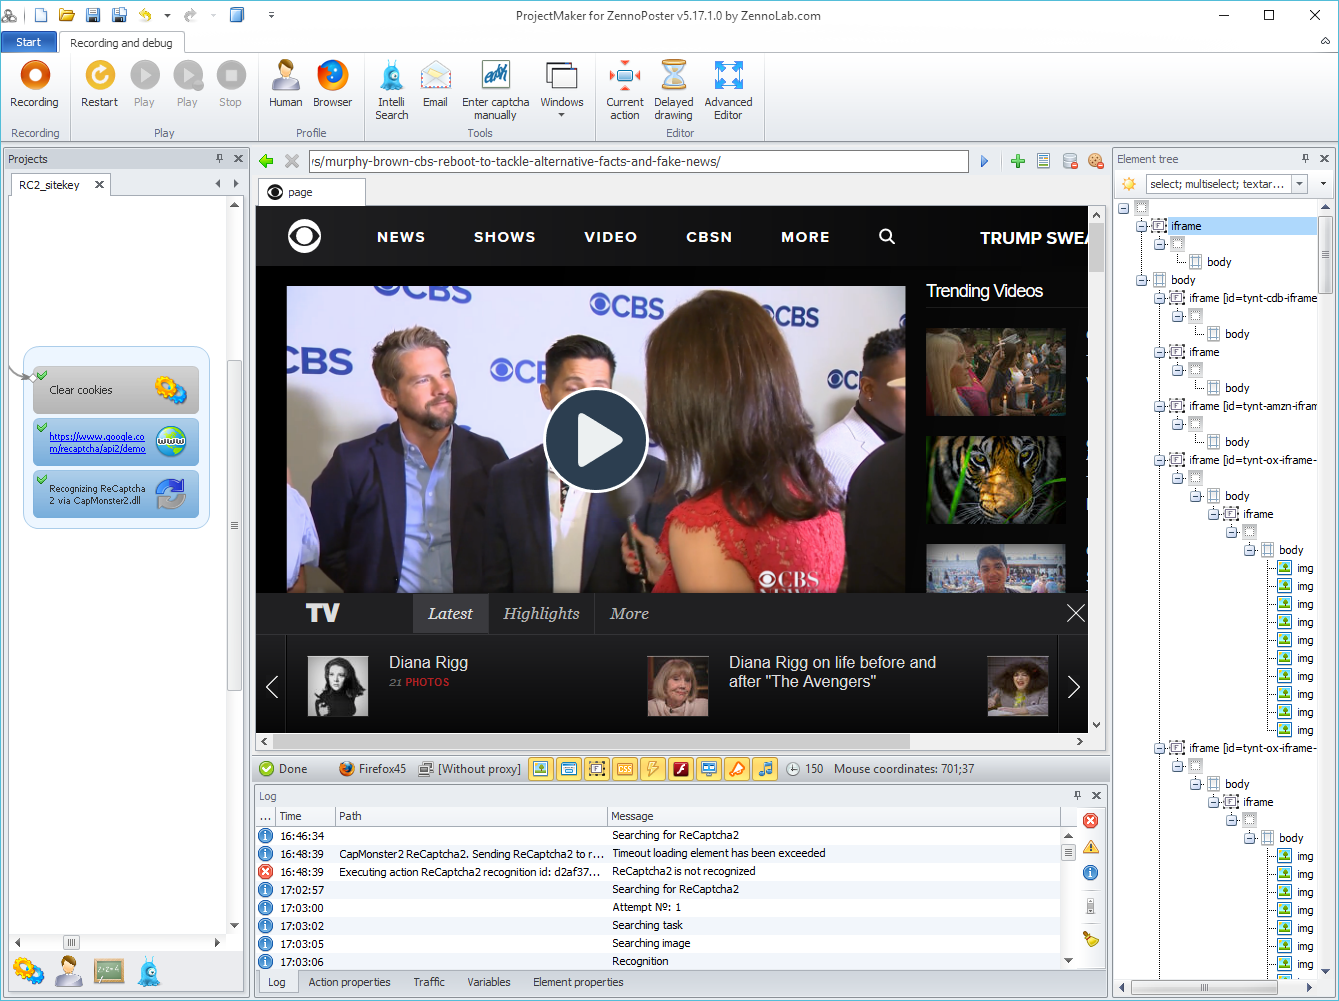The image size is (1339, 1001).
Task: Collapse the root element tree node
Action: point(1124,208)
